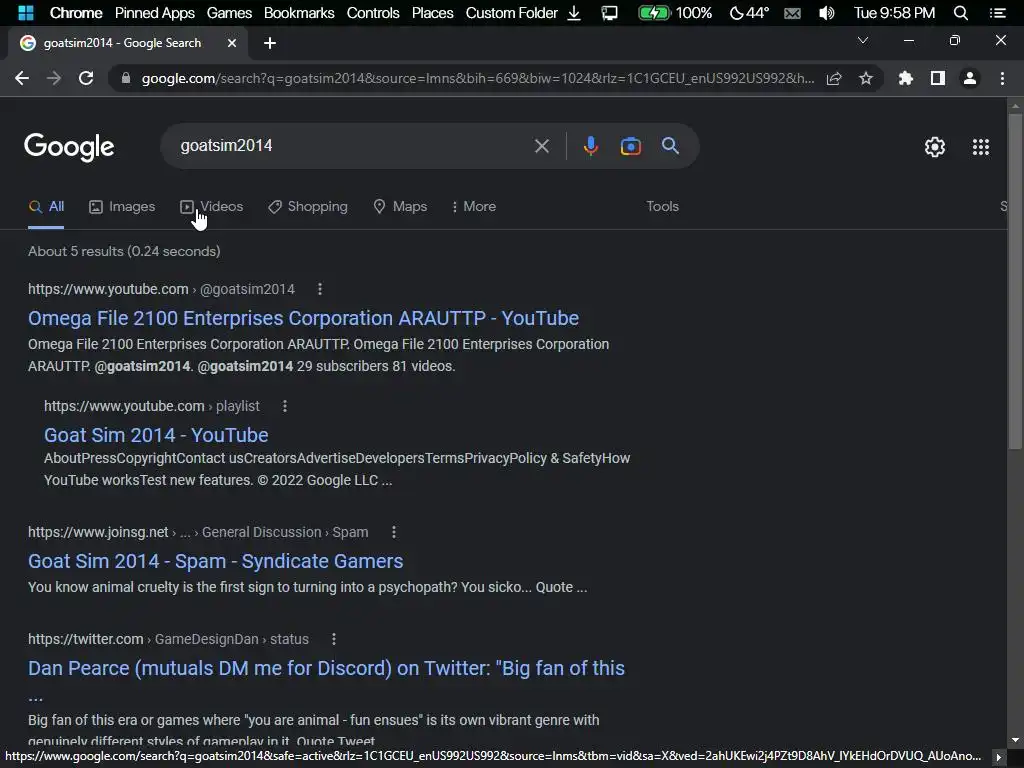
Task: Open the Chrome profile icon
Action: click(x=970, y=78)
